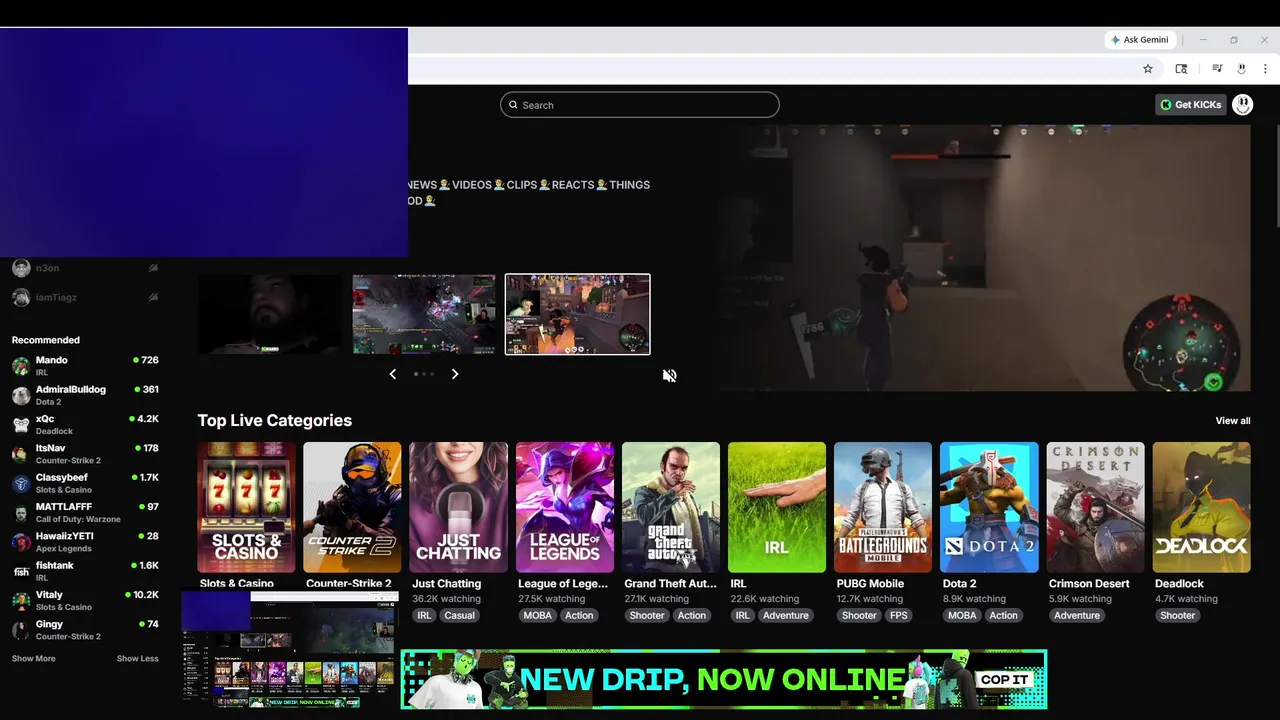Open Gingy's channel avatar
Screen dimensions: 1280x720
pos(21,630)
